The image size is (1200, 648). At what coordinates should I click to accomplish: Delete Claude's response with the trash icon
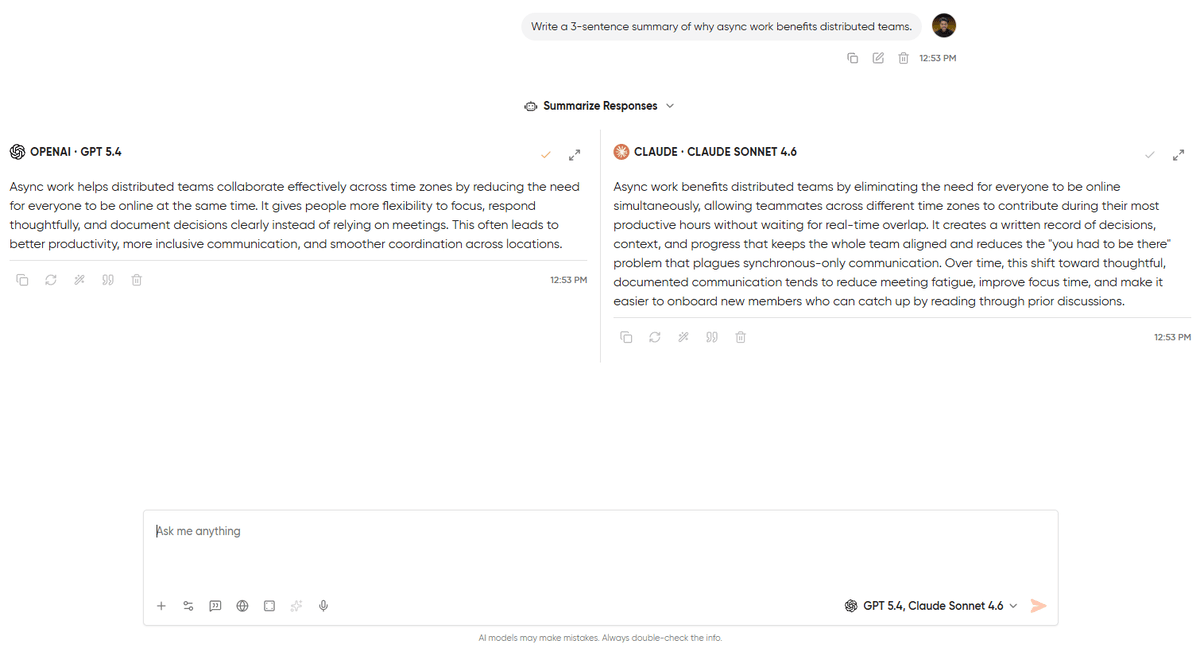click(740, 337)
